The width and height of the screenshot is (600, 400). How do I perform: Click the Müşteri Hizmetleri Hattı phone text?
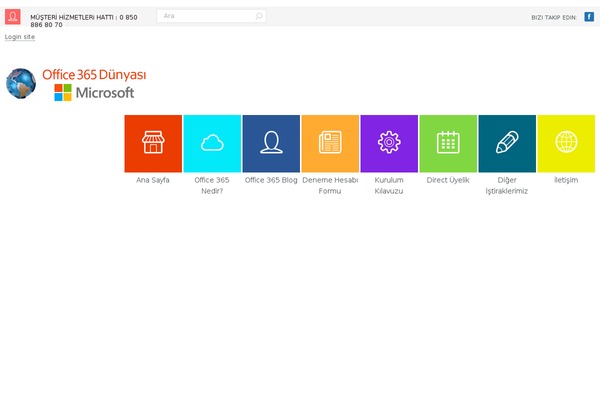84,21
